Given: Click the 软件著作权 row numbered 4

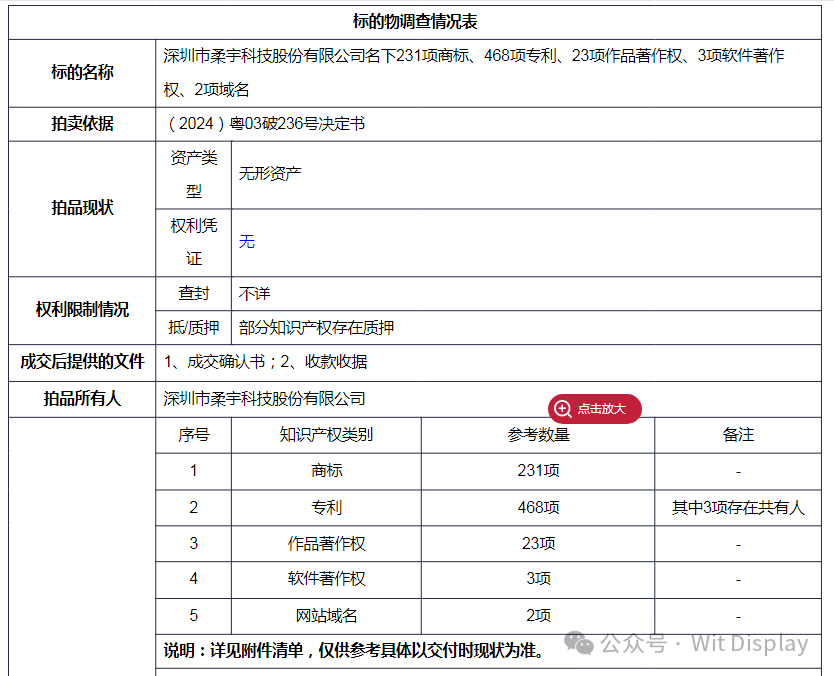Looking at the screenshot, I should pyautogui.click(x=193, y=581).
